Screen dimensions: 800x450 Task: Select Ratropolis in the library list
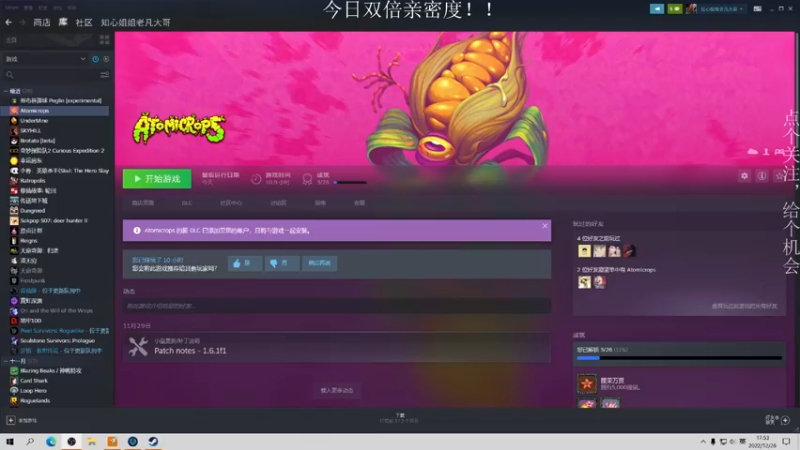(33, 181)
